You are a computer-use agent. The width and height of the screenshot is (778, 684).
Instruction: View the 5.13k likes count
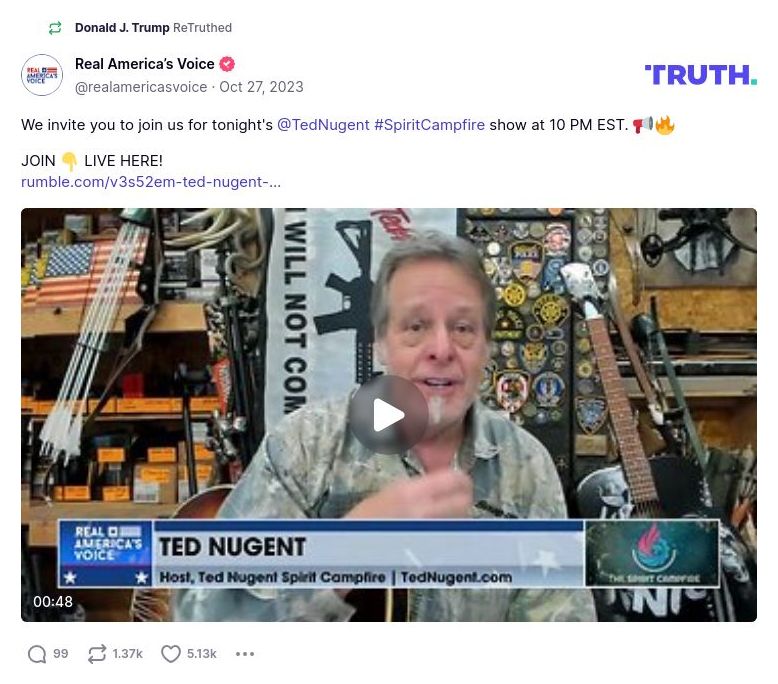201,654
